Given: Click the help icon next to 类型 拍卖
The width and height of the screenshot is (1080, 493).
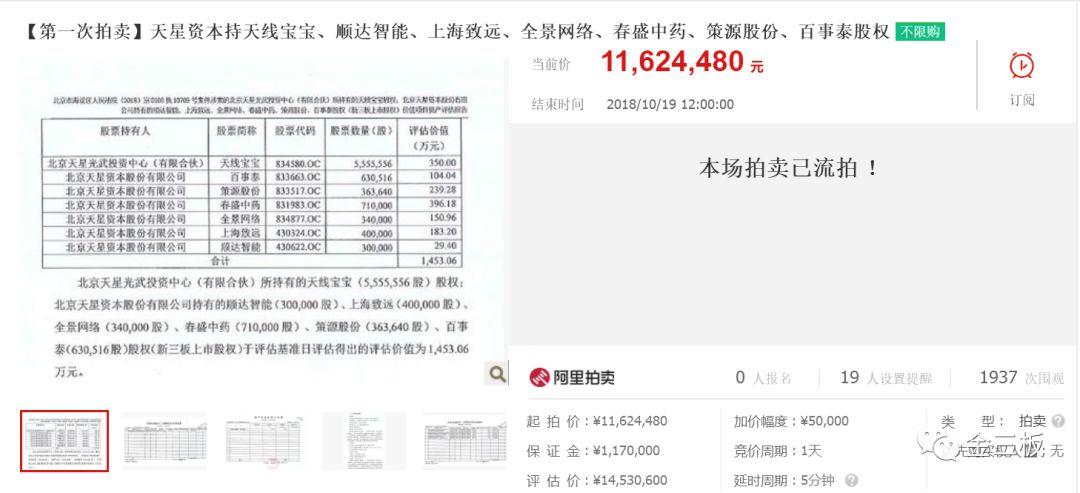Looking at the screenshot, I should point(1058,421).
